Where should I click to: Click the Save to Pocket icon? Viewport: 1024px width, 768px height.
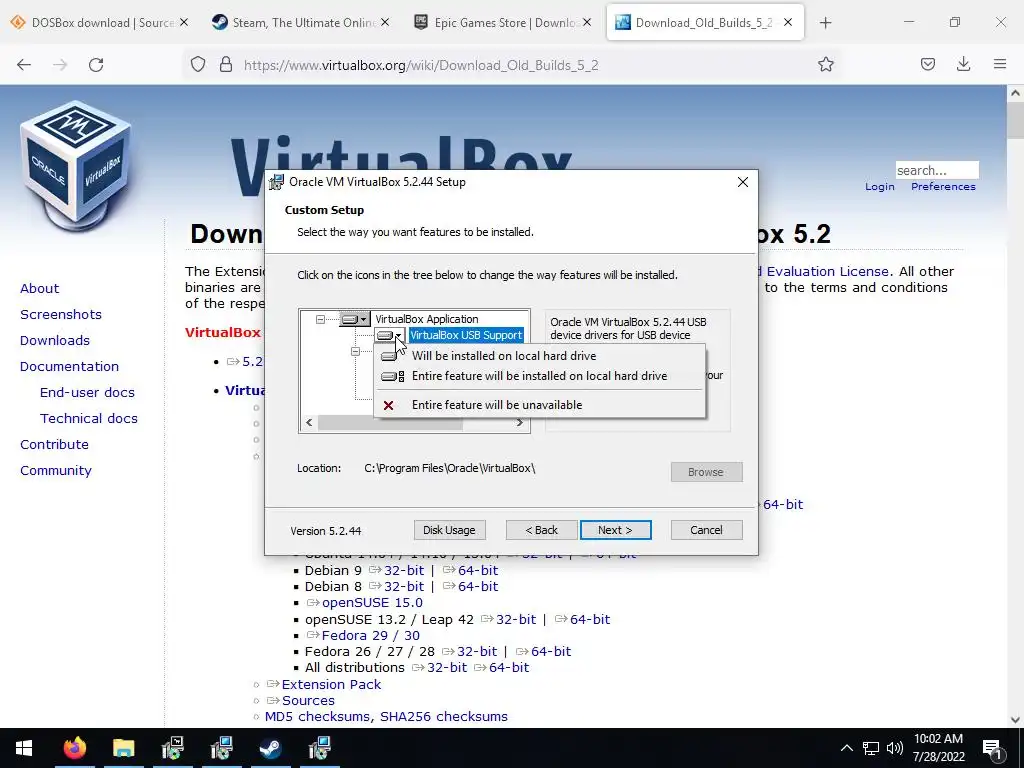pos(928,65)
